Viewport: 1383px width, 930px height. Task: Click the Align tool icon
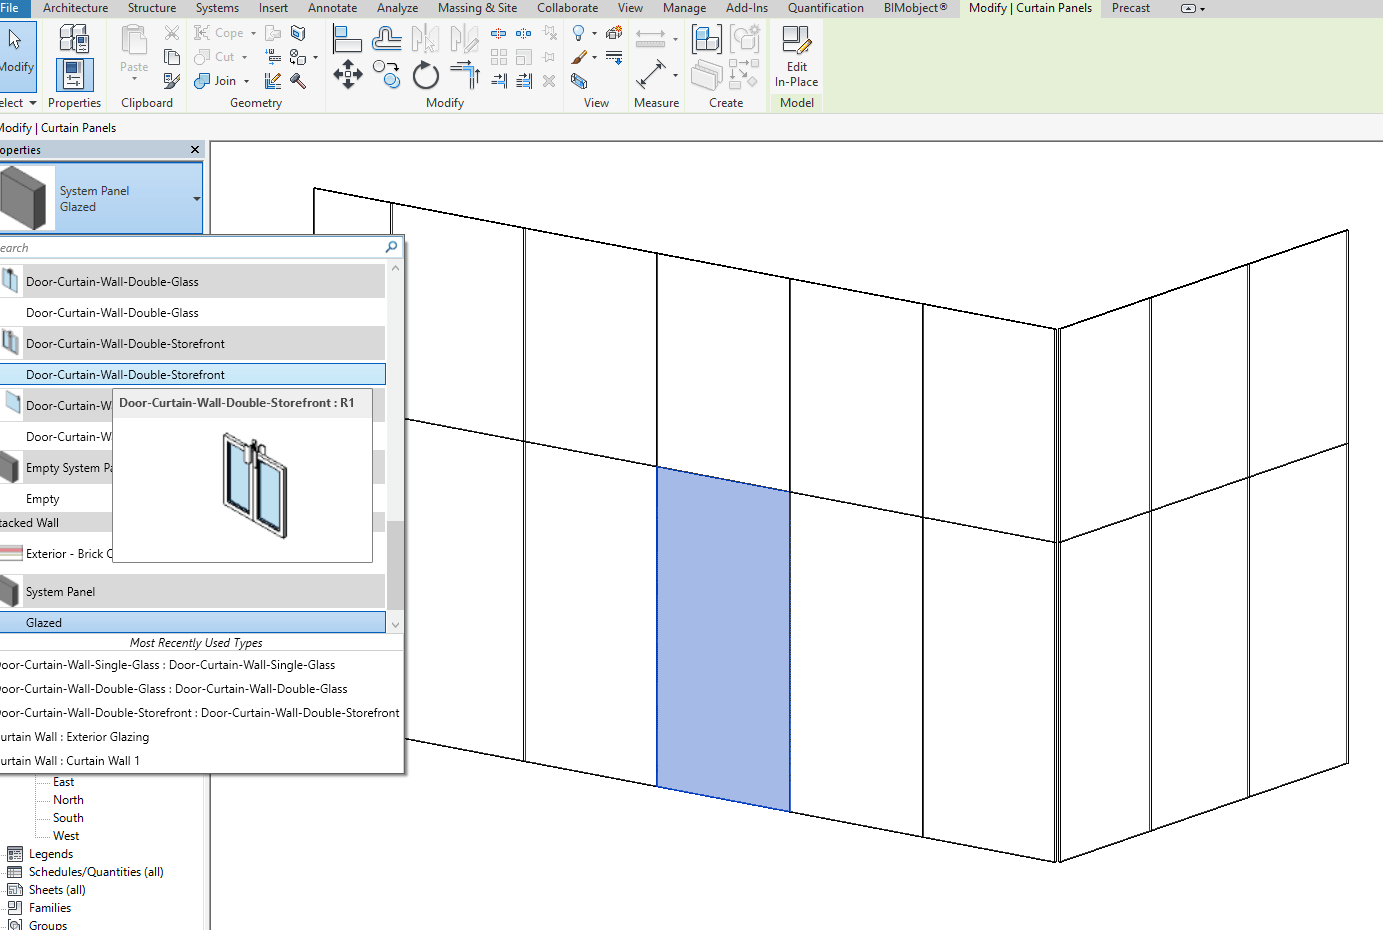pos(347,39)
